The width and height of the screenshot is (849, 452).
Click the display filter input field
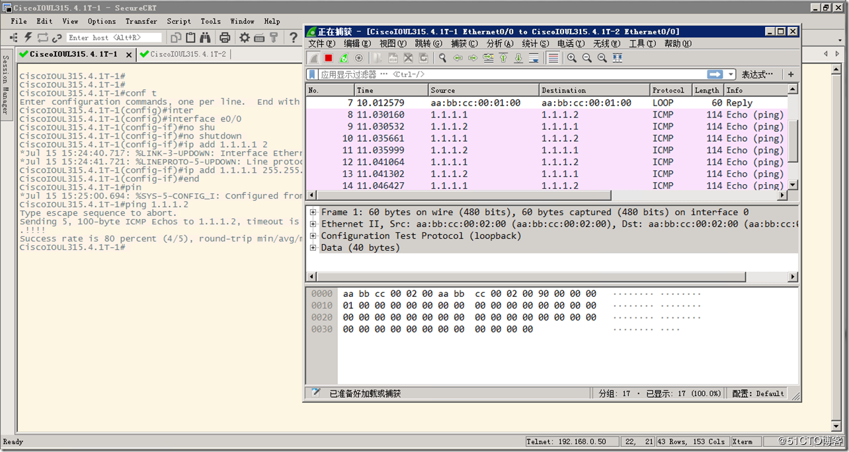(x=512, y=74)
